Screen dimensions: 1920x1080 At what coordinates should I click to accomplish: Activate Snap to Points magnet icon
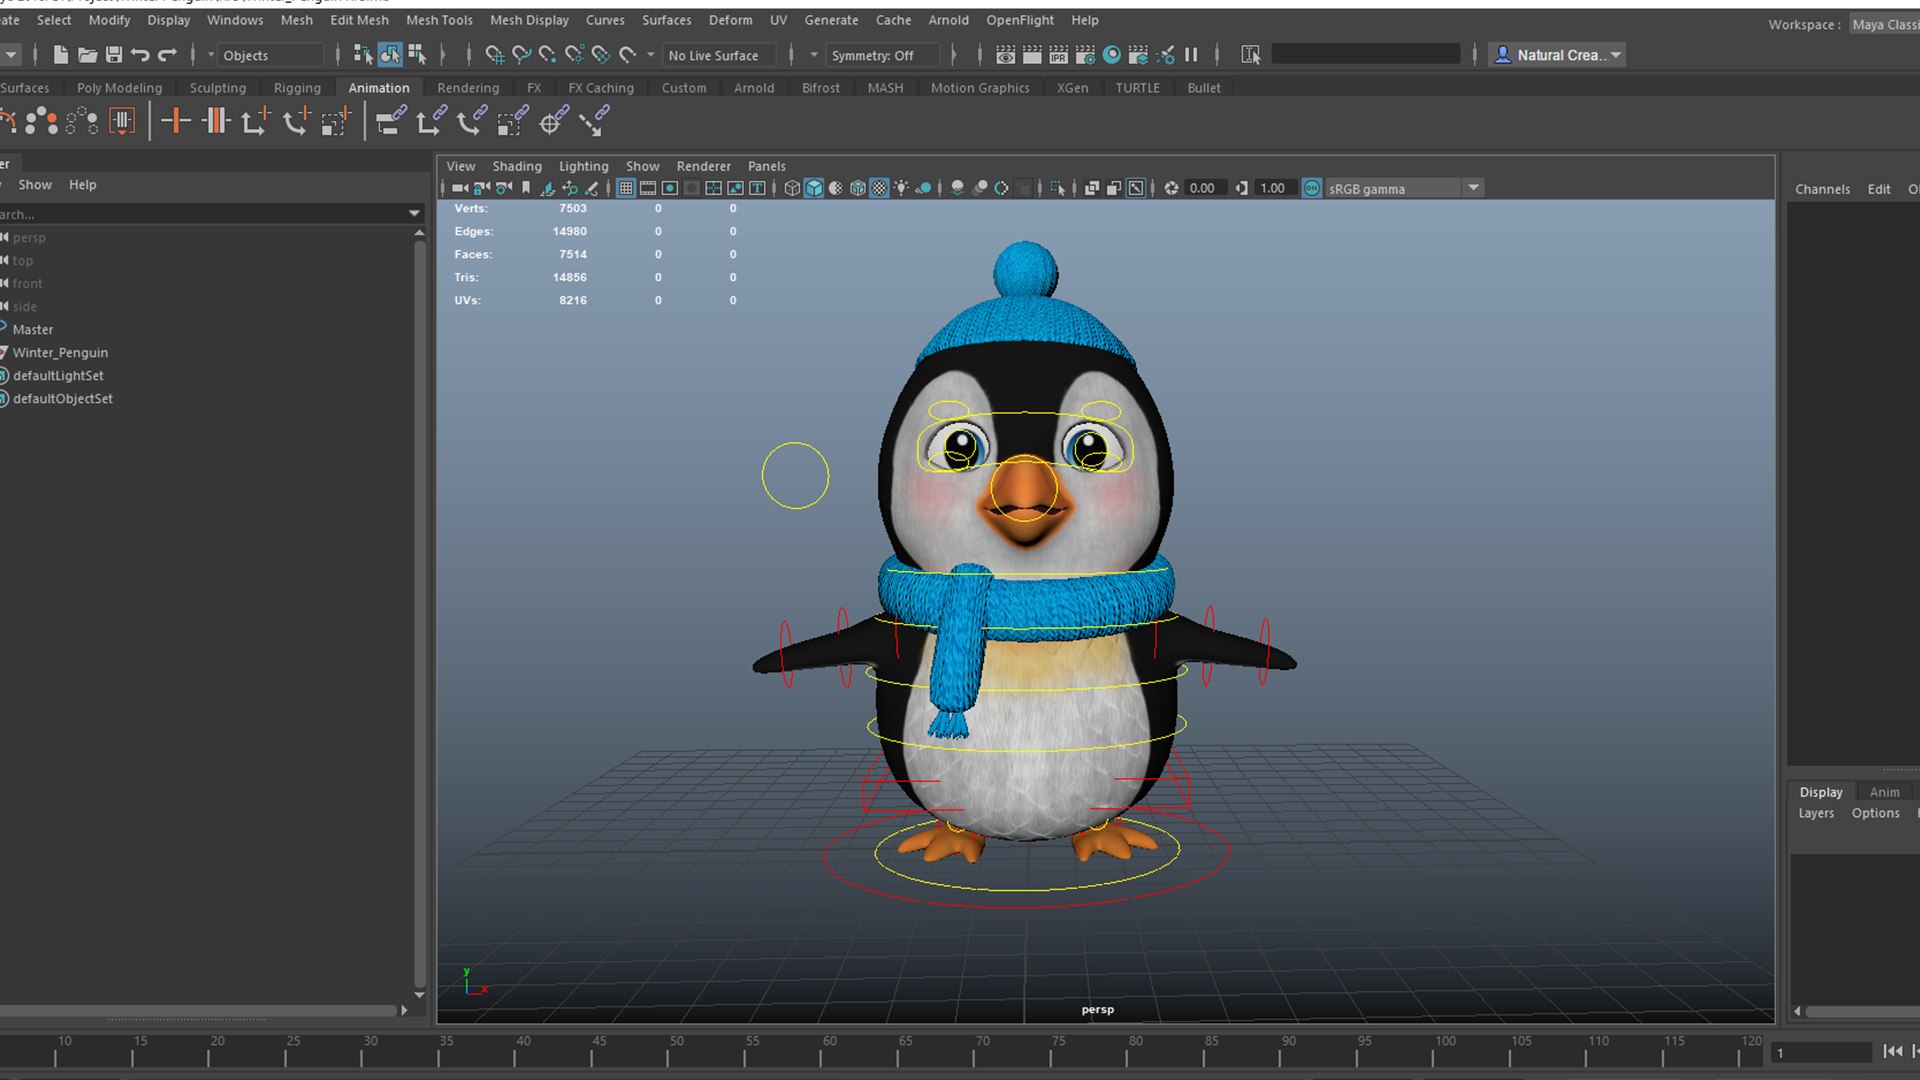(547, 55)
